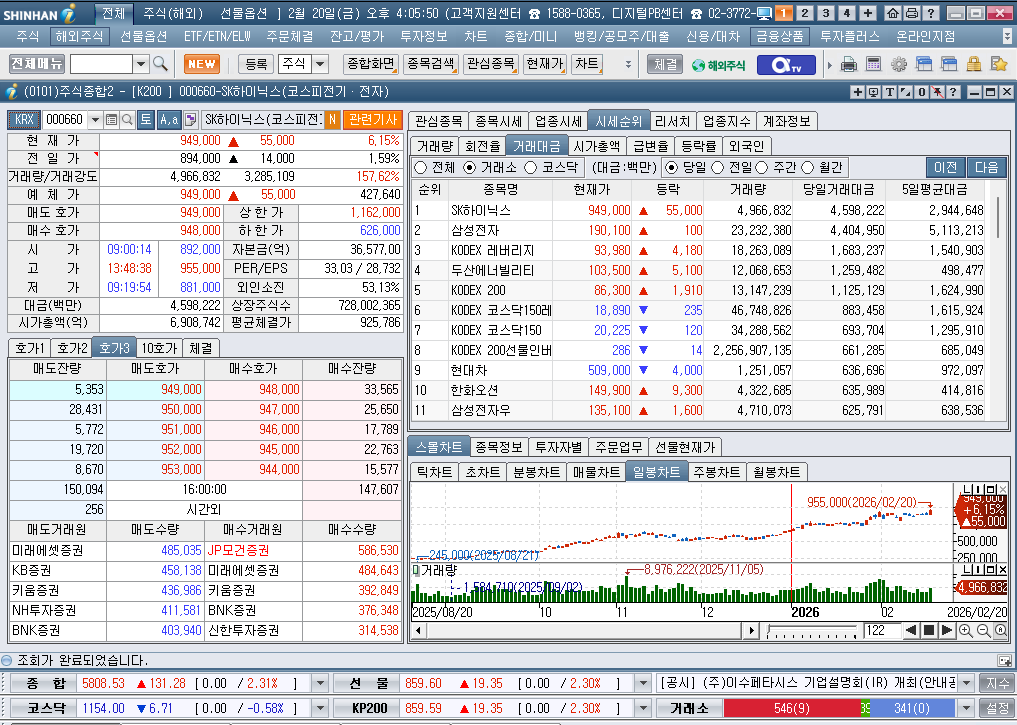
Task: Expand the 코스닥 index ticker dropdown
Action: (x=320, y=708)
